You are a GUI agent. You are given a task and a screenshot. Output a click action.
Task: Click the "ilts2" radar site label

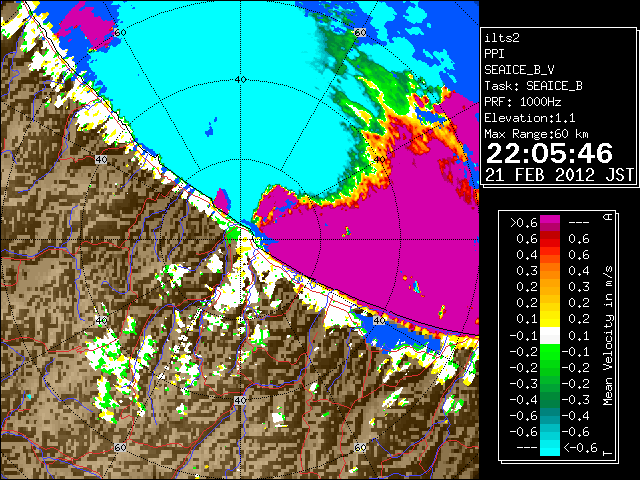click(x=502, y=38)
